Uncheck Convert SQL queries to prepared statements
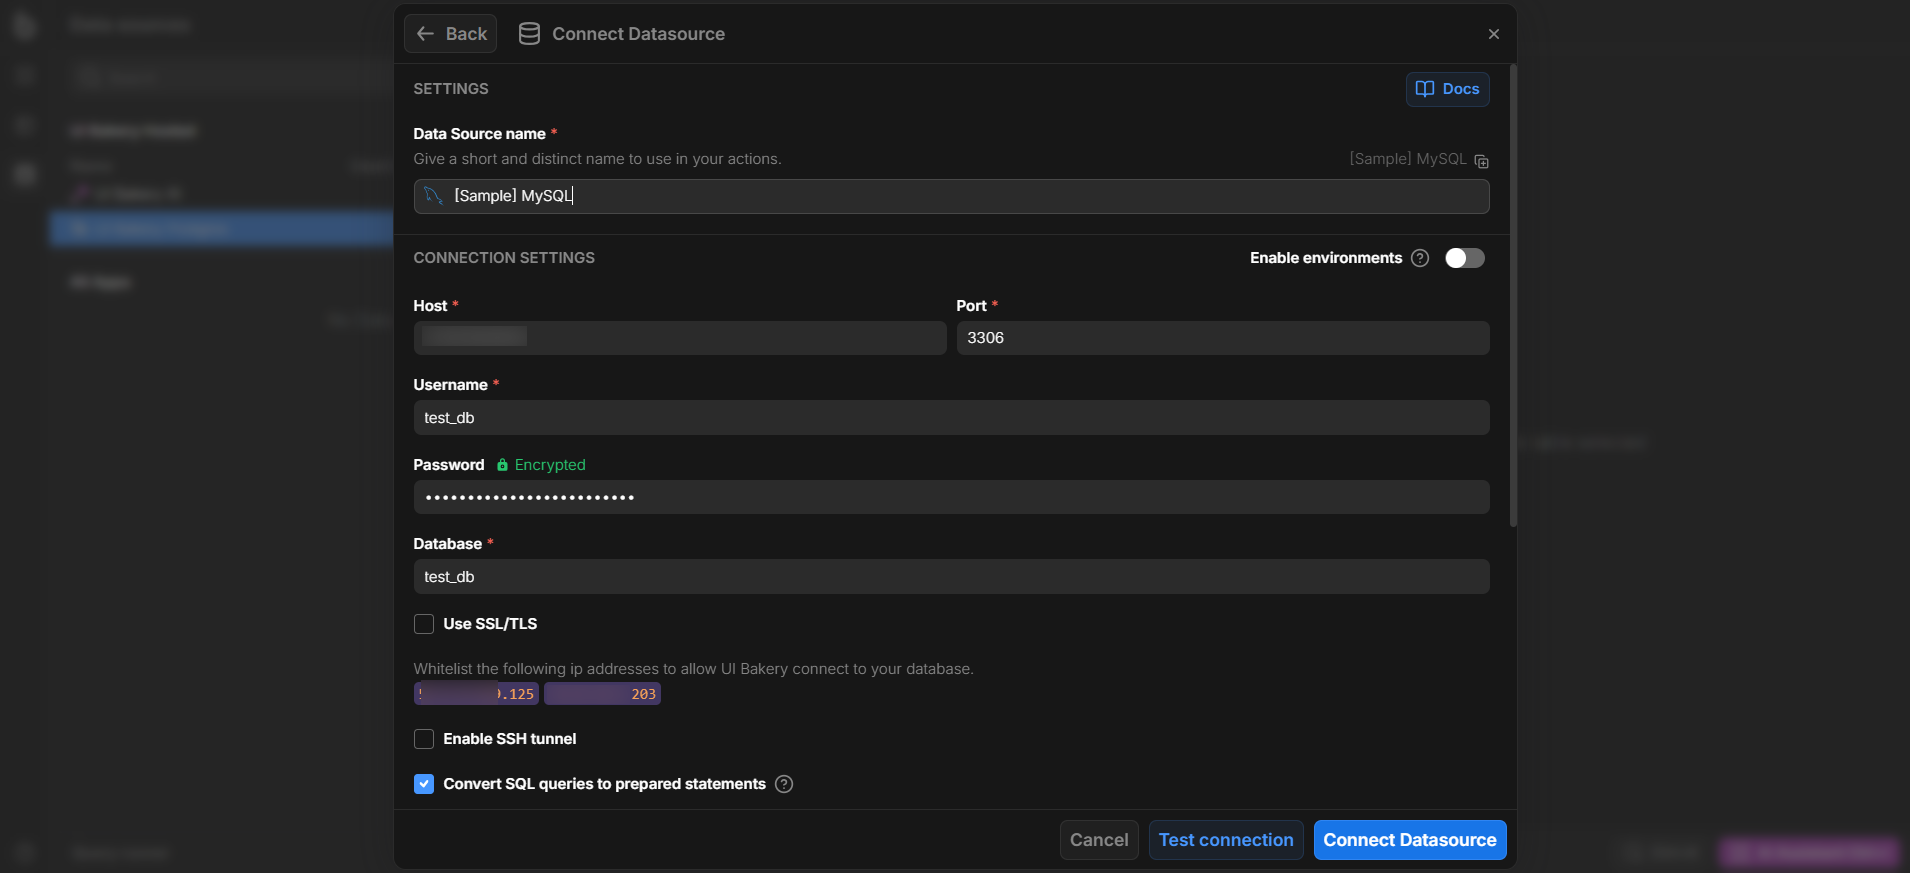 [x=424, y=784]
